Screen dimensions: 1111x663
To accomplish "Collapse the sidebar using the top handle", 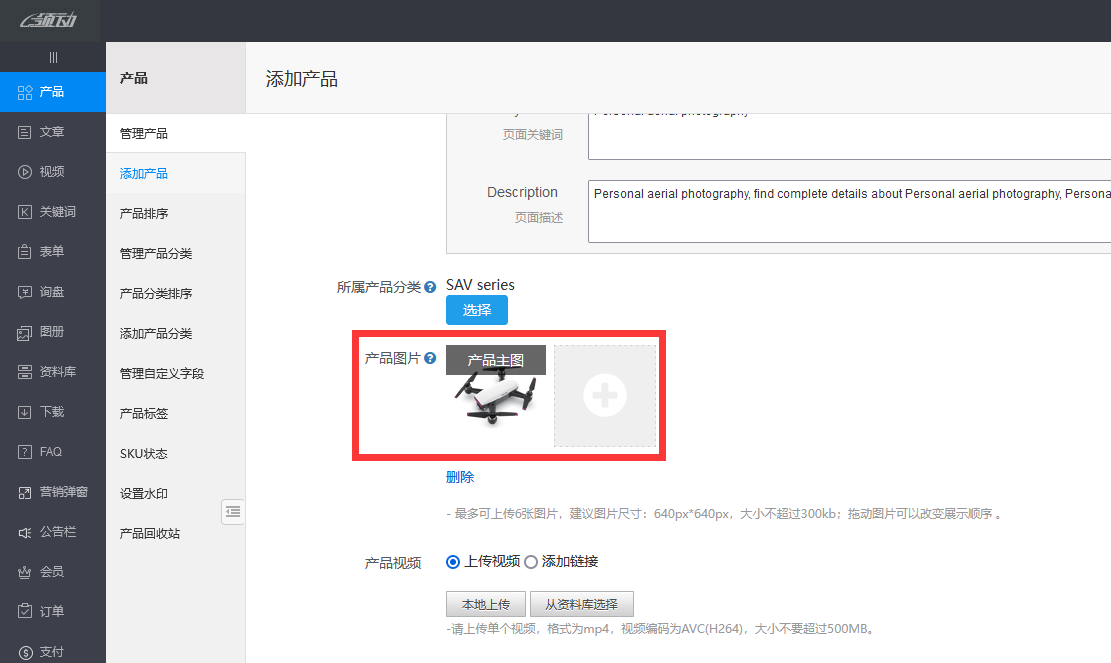I will click(x=53, y=55).
